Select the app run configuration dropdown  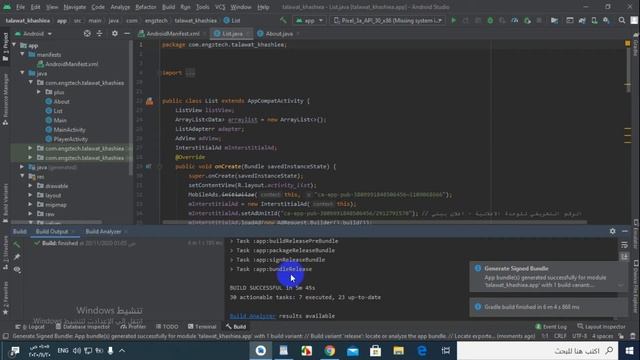(x=309, y=20)
